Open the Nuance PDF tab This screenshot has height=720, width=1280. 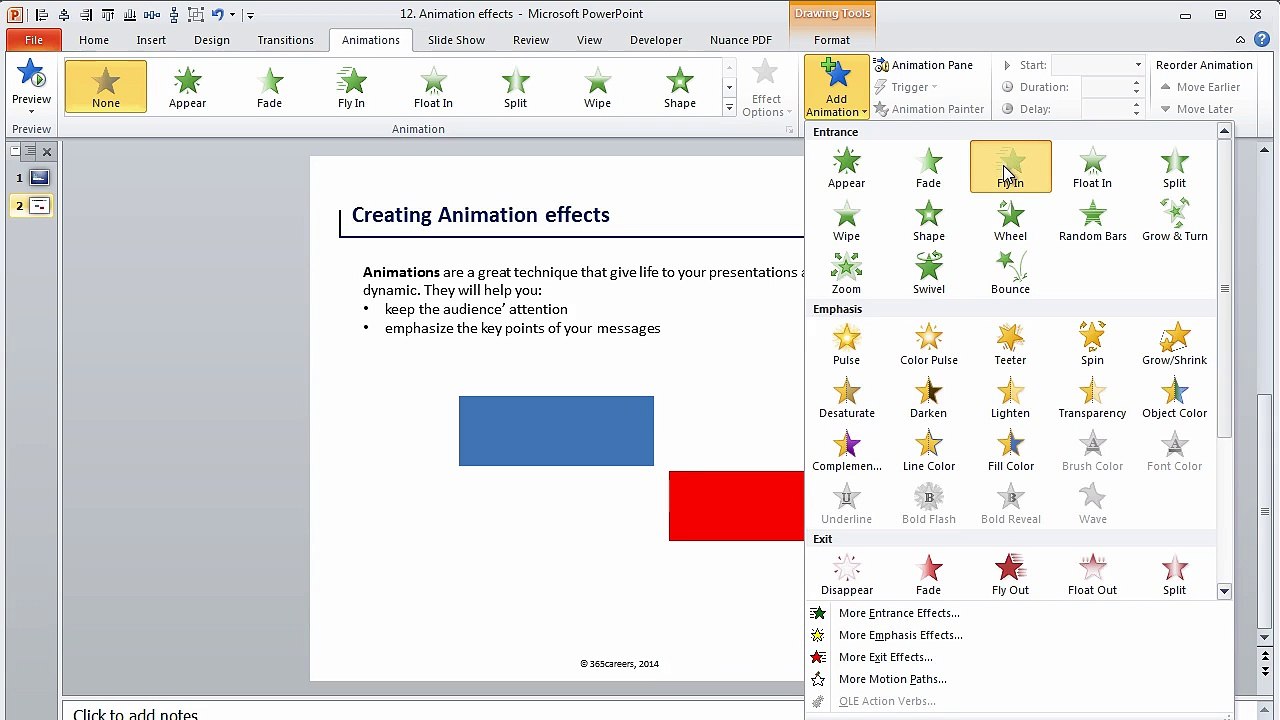(x=741, y=40)
